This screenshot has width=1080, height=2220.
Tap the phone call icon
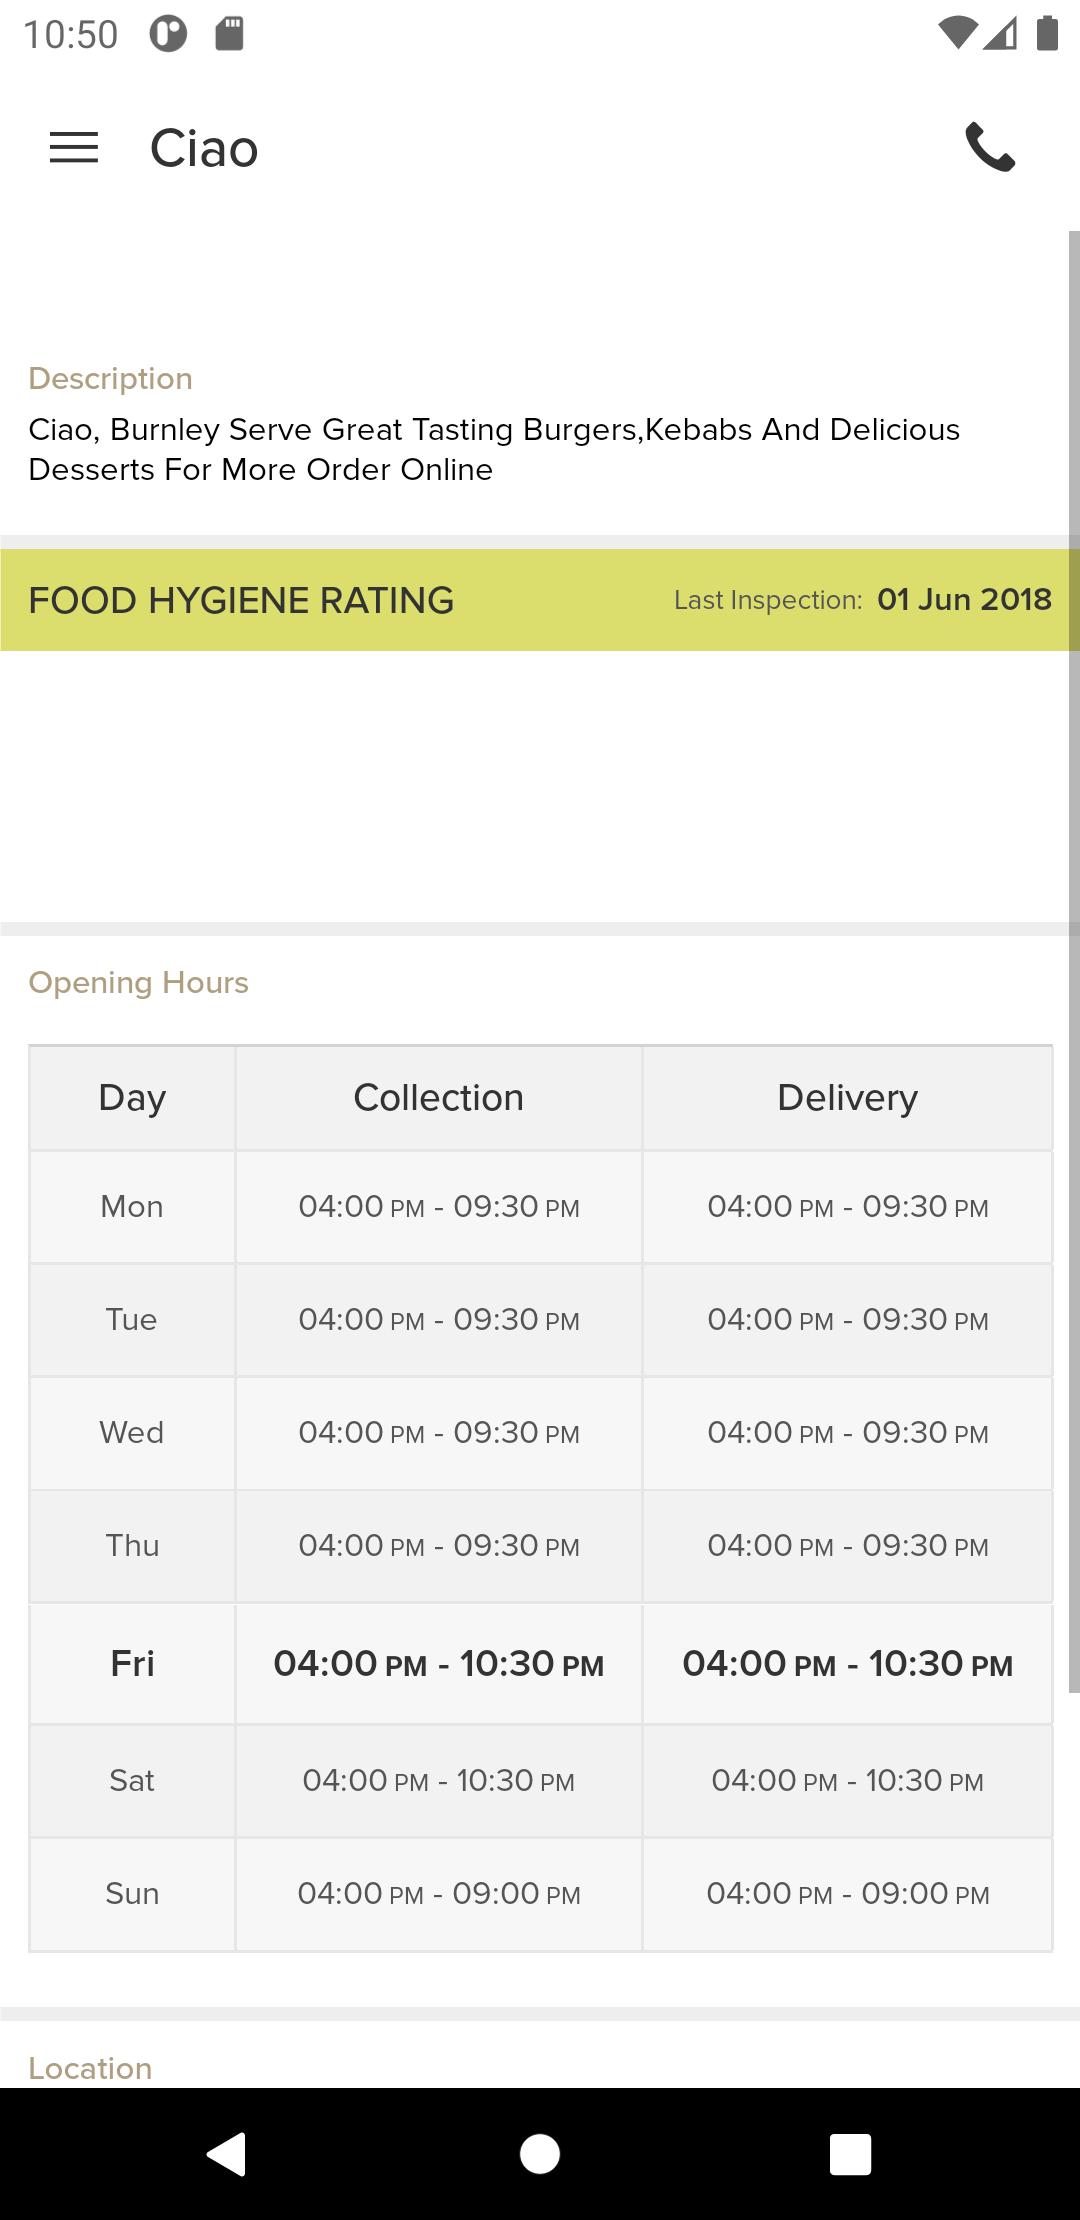click(990, 148)
